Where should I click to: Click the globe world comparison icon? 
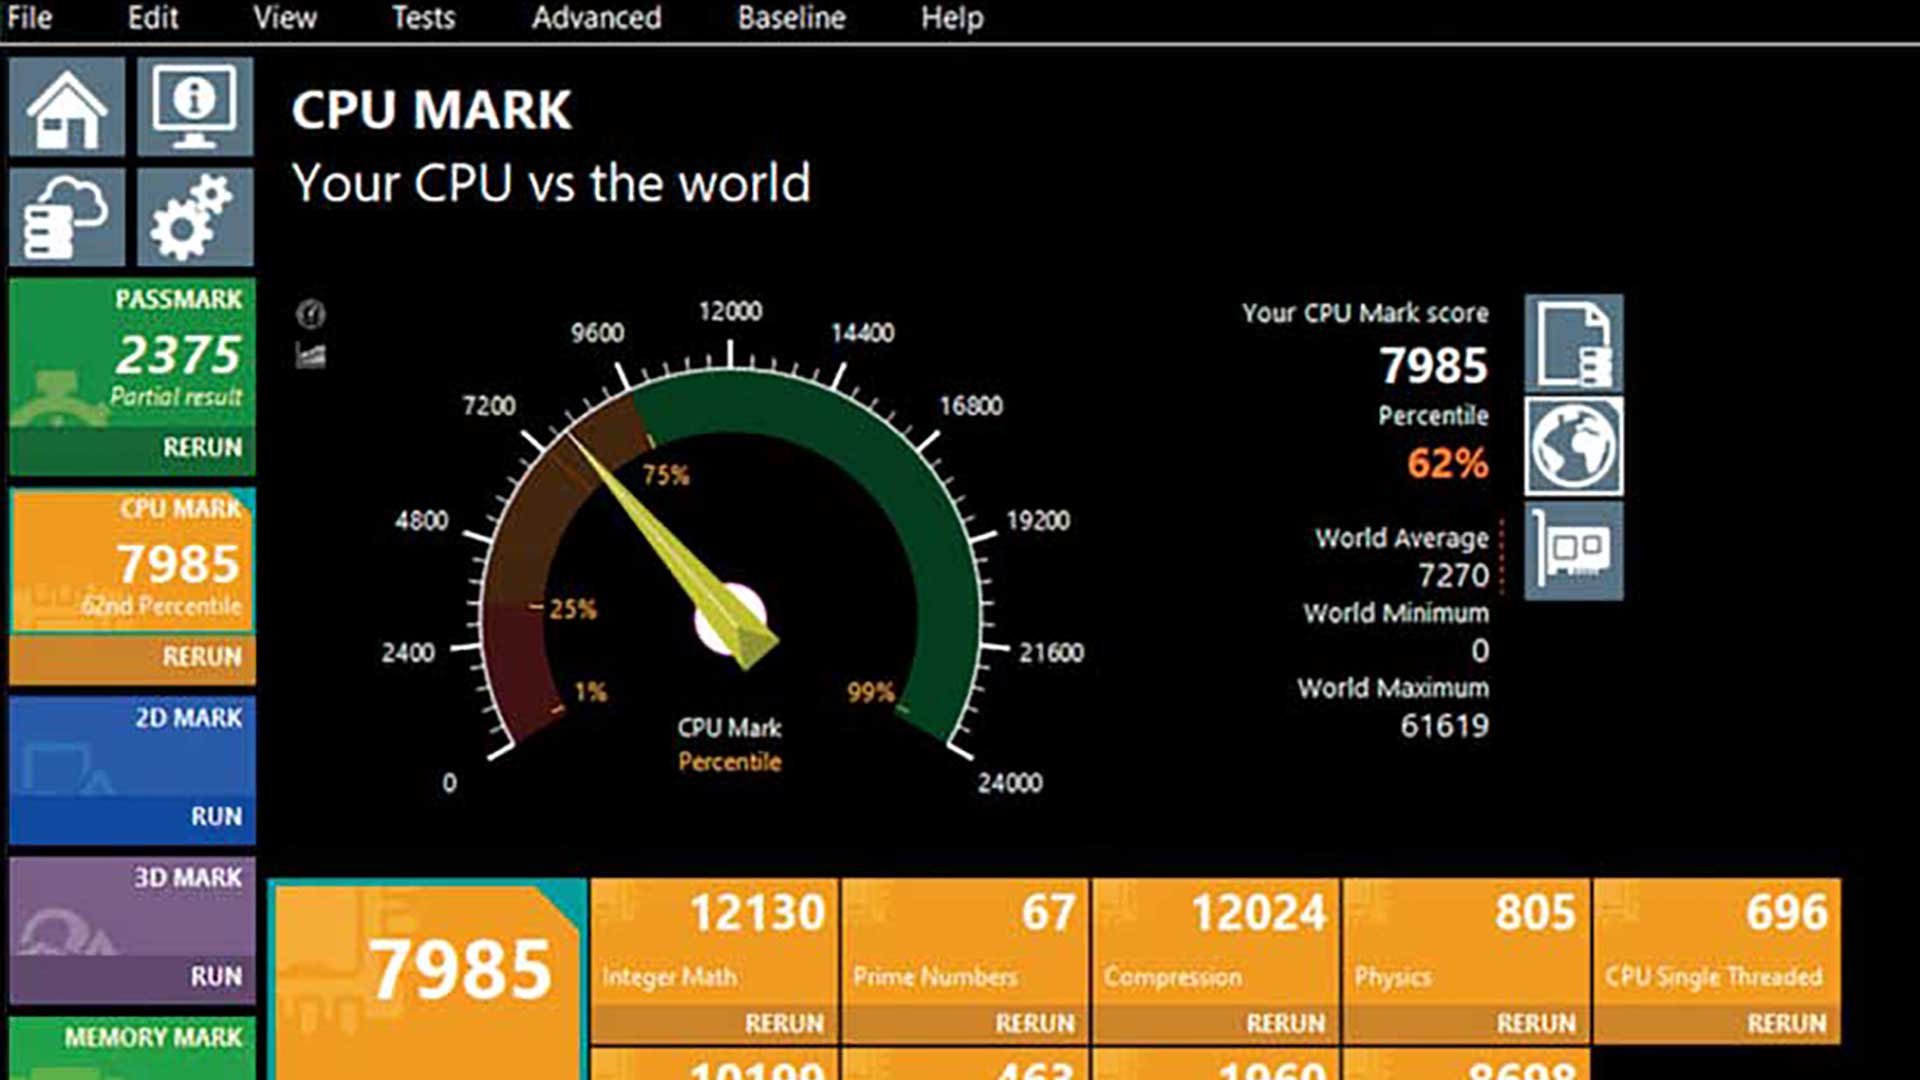point(1573,447)
